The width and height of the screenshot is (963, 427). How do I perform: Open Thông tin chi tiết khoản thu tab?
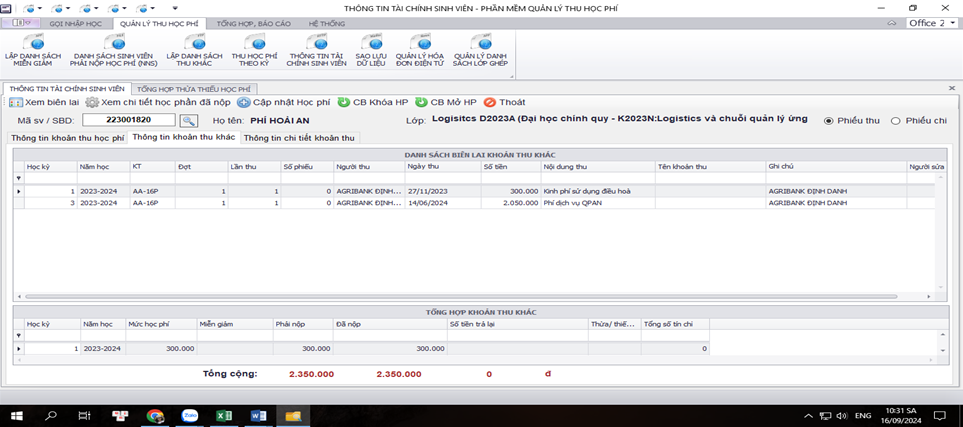coord(298,138)
